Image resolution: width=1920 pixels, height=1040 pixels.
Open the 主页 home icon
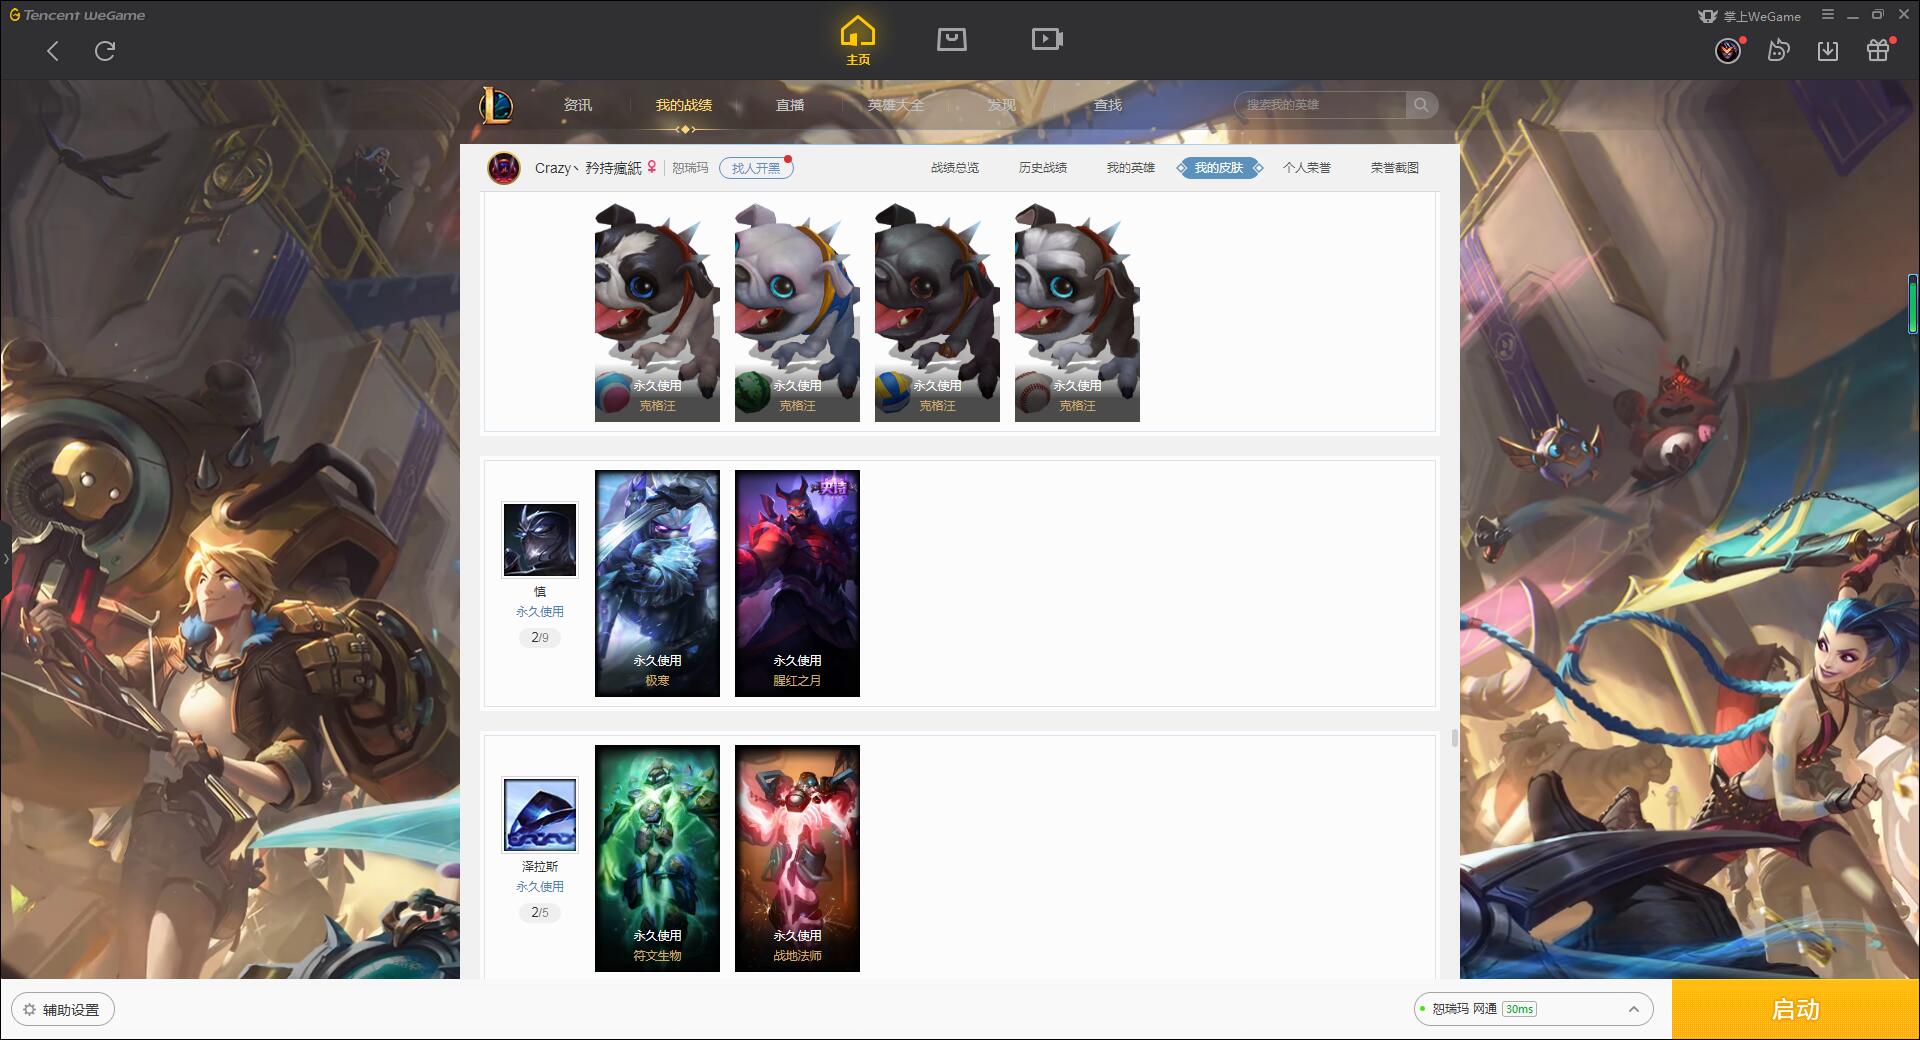click(858, 40)
